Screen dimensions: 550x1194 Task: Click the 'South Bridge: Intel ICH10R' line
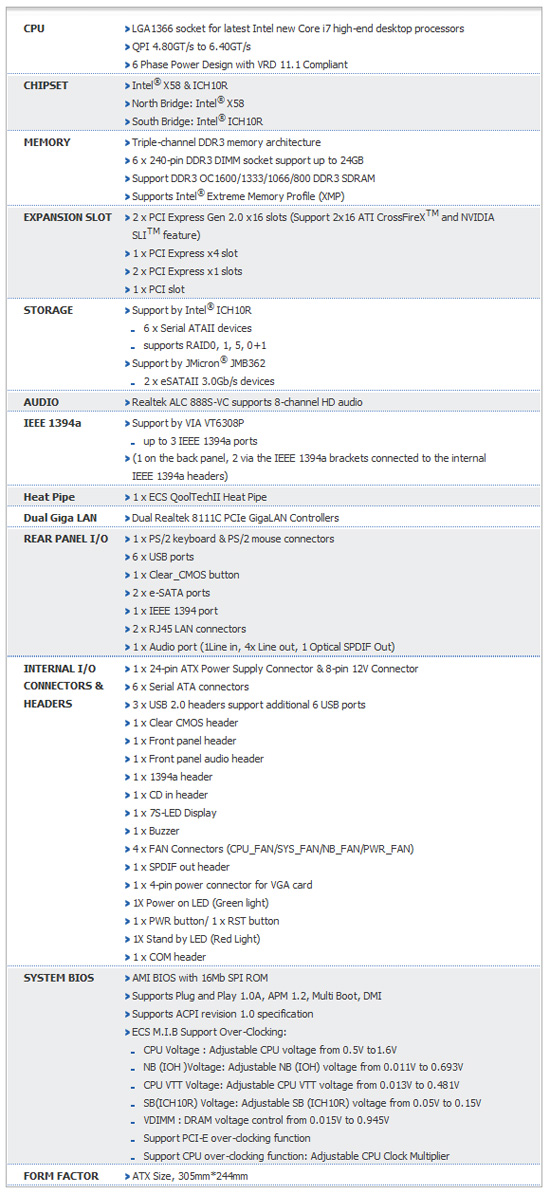tap(198, 121)
